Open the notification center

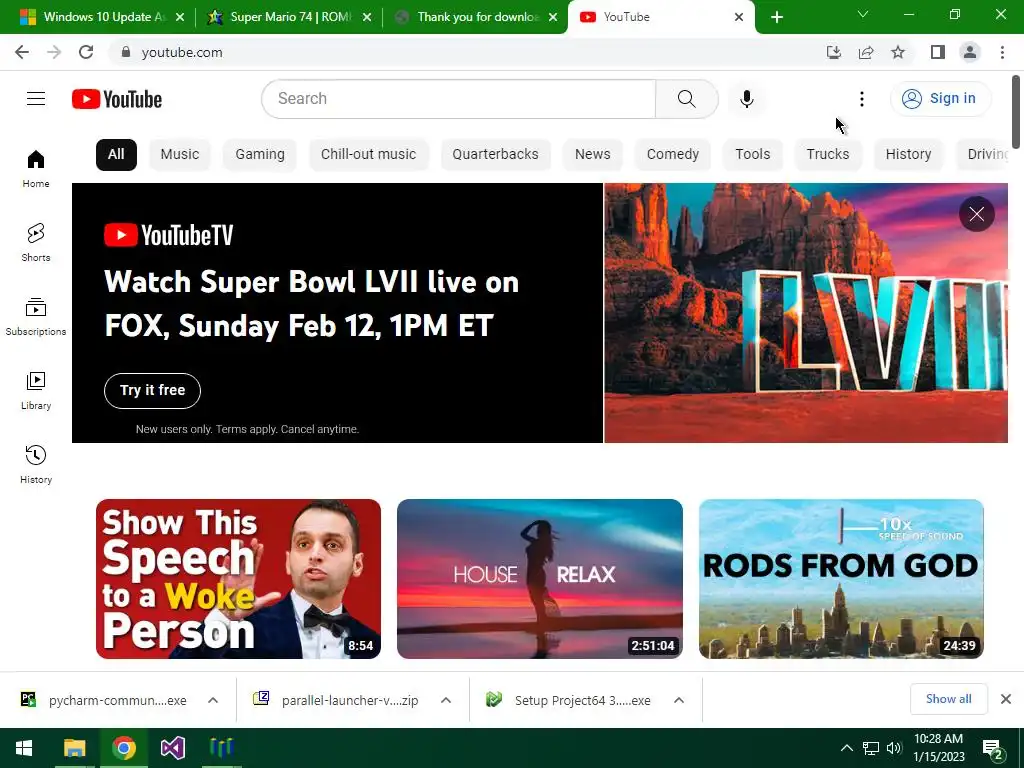(x=993, y=749)
